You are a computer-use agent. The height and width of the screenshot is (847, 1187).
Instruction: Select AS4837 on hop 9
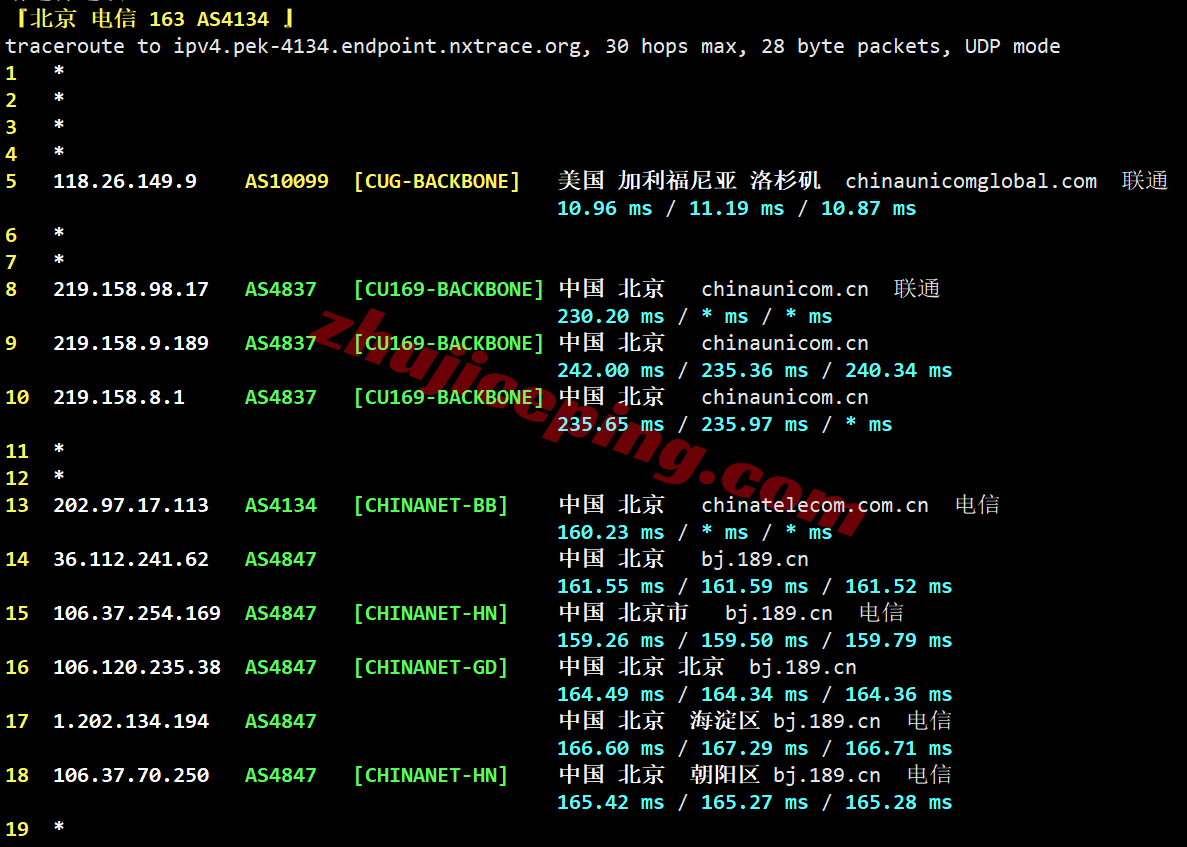(281, 344)
